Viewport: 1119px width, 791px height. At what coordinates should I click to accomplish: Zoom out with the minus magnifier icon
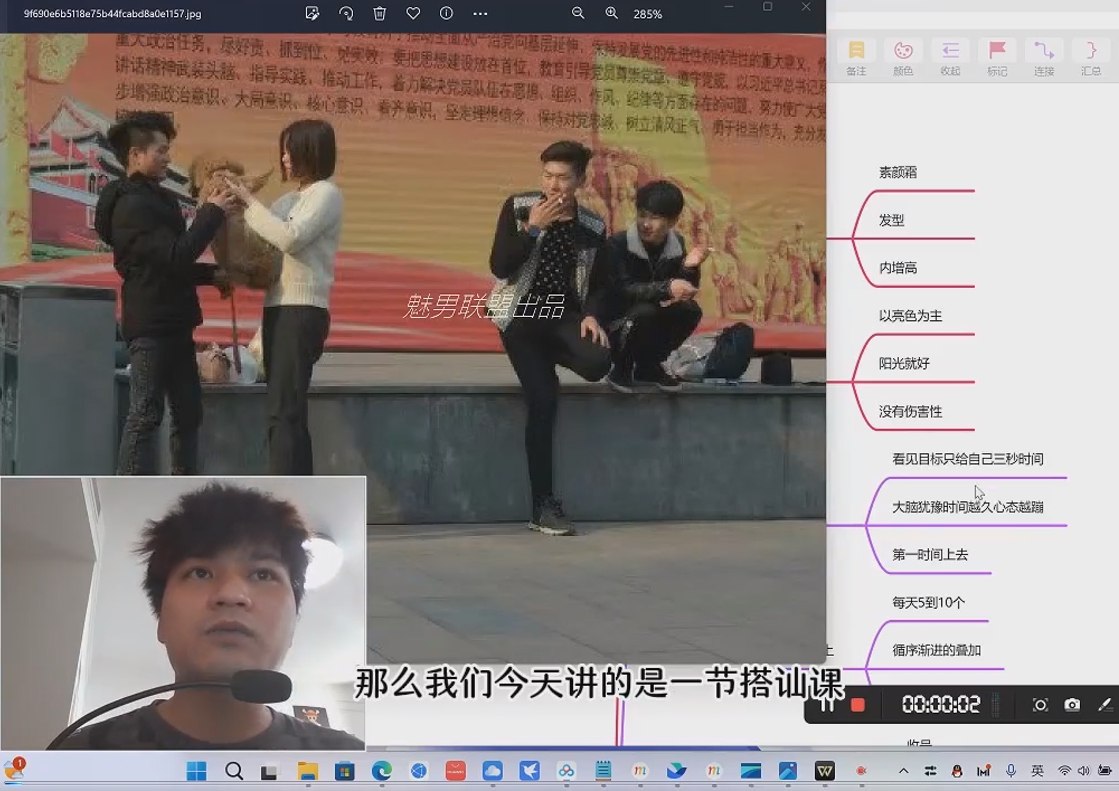click(x=578, y=14)
